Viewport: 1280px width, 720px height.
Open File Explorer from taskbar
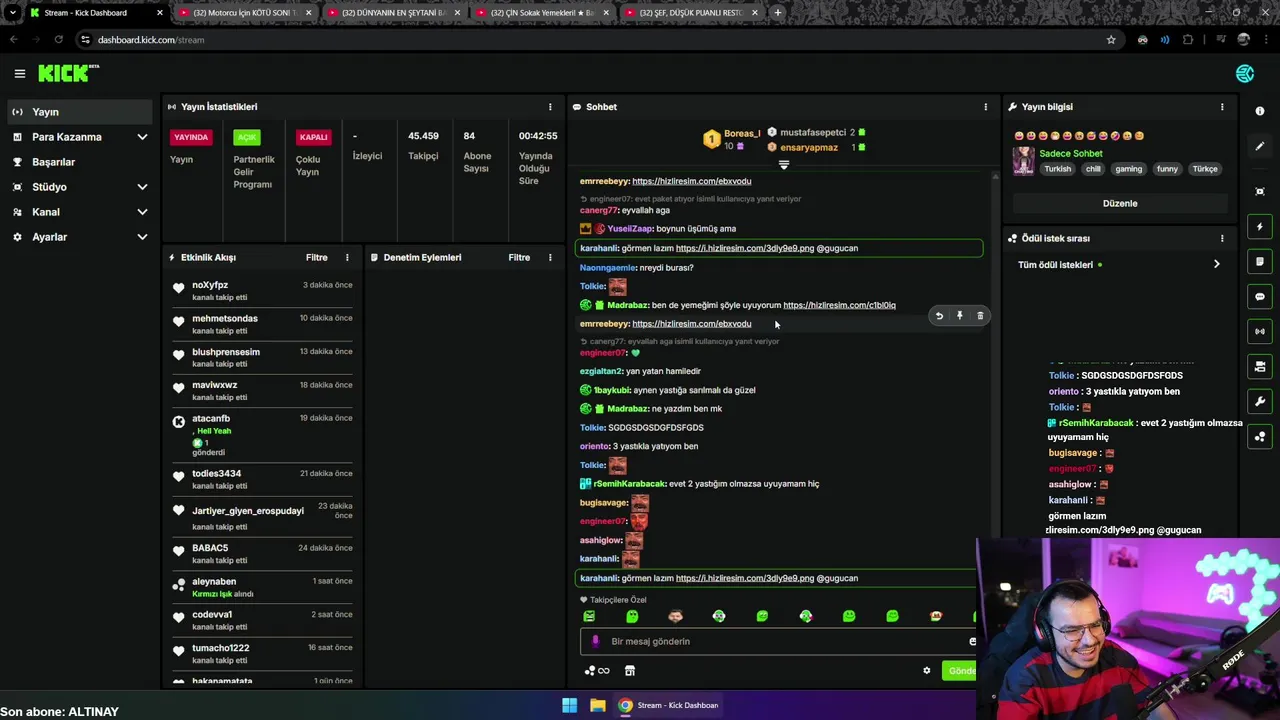tap(597, 705)
